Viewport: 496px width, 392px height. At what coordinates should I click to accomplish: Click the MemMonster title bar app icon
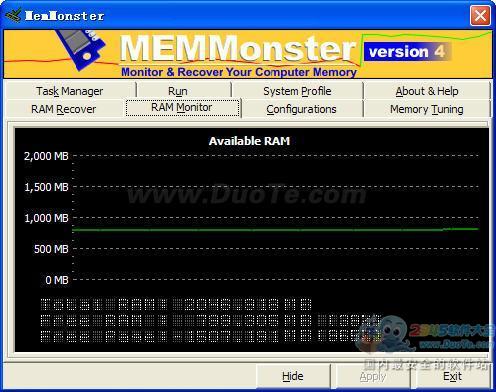[13, 15]
